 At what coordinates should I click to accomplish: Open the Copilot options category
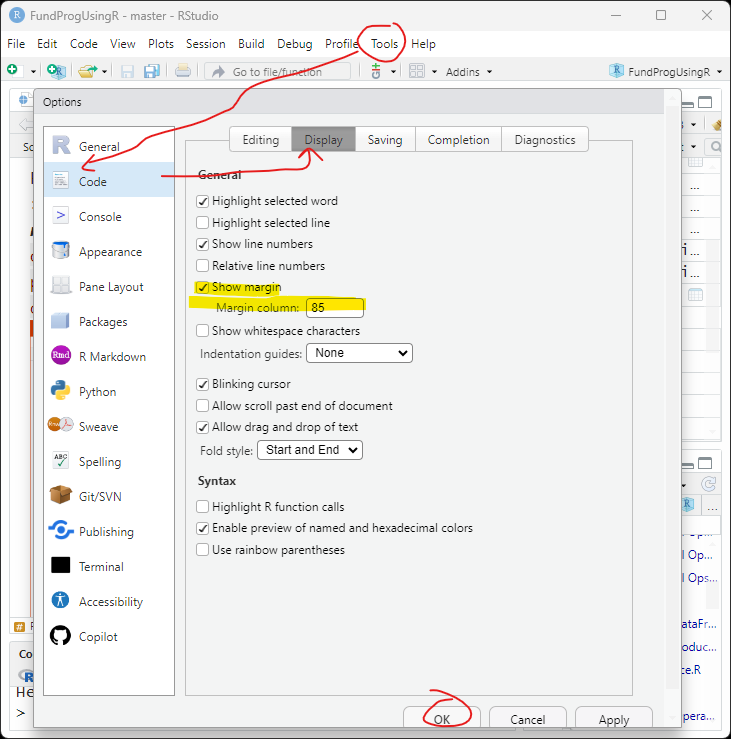pos(109,636)
